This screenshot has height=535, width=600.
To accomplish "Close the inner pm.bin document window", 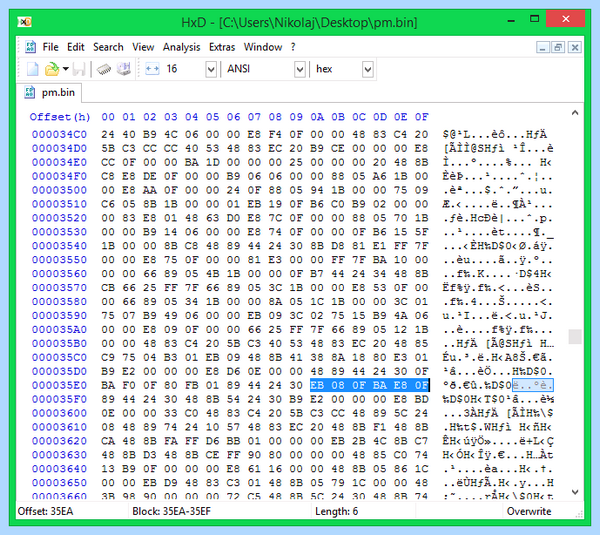I will click(575, 47).
